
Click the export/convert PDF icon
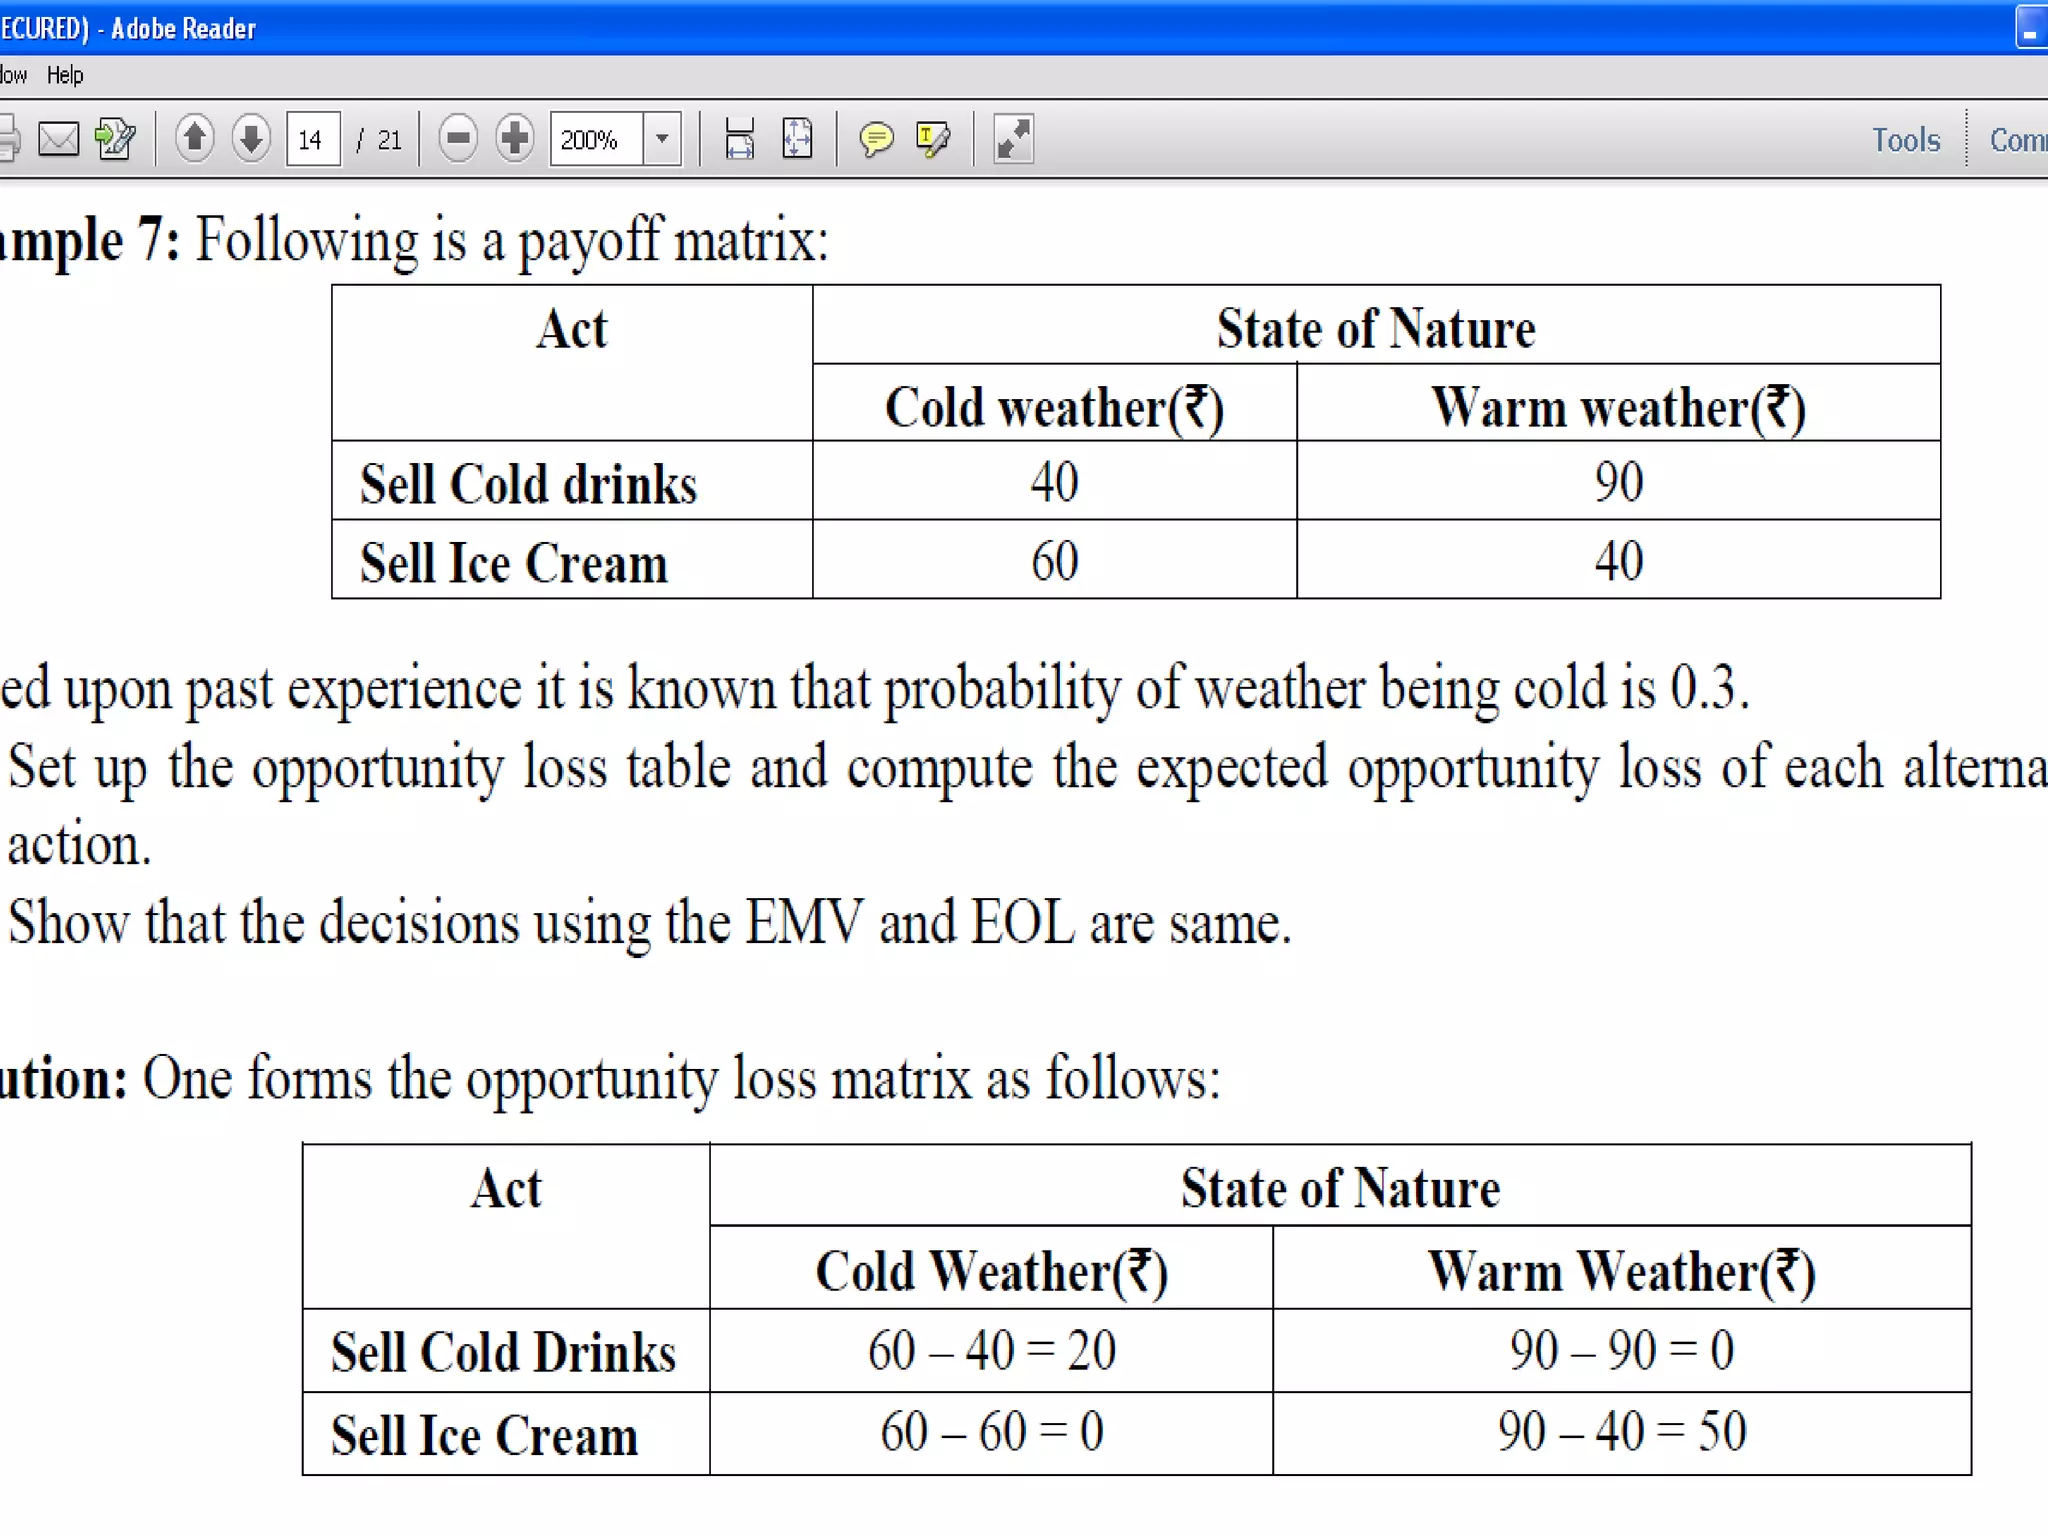115,139
